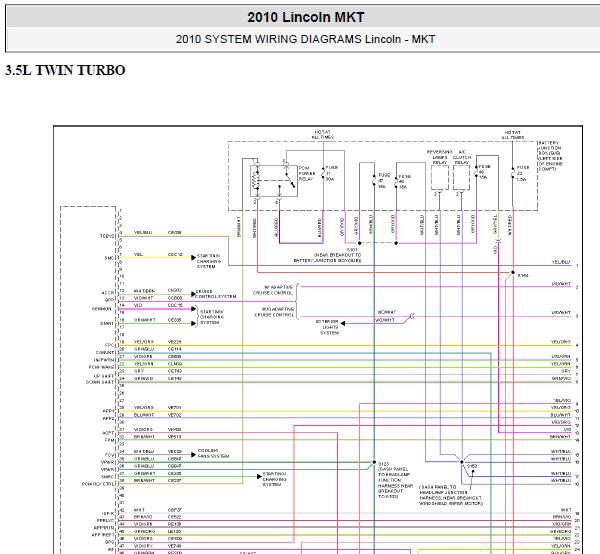Click the POW RLY CTRL pin label

[98, 484]
